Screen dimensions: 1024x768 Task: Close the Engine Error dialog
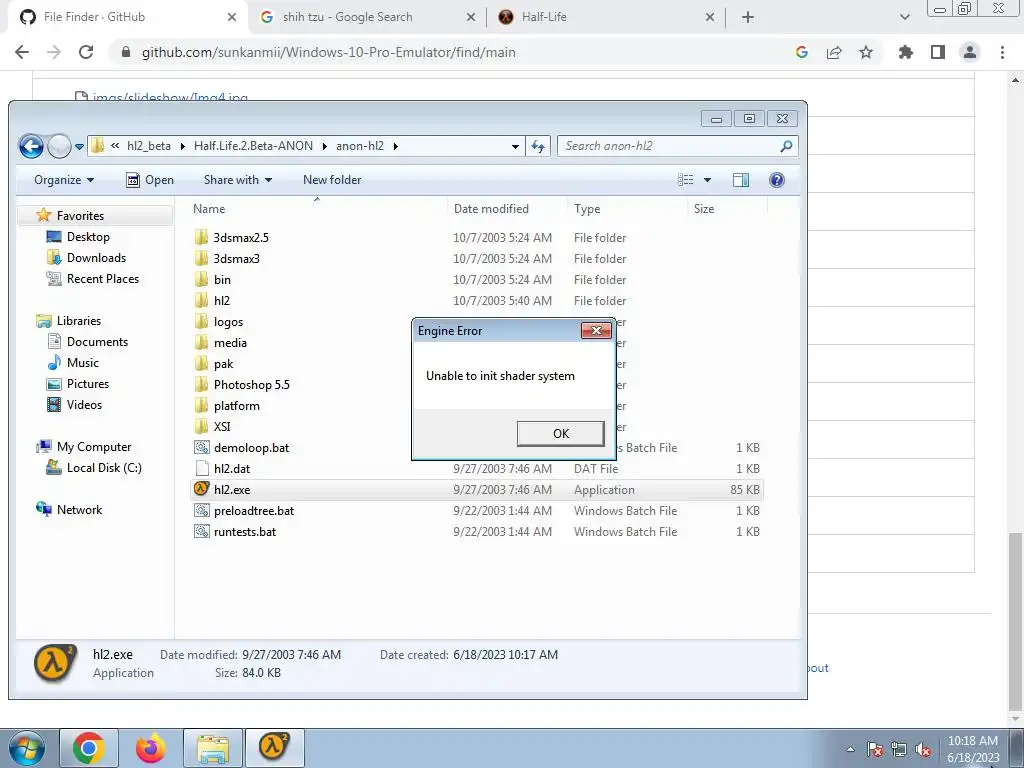coord(596,330)
